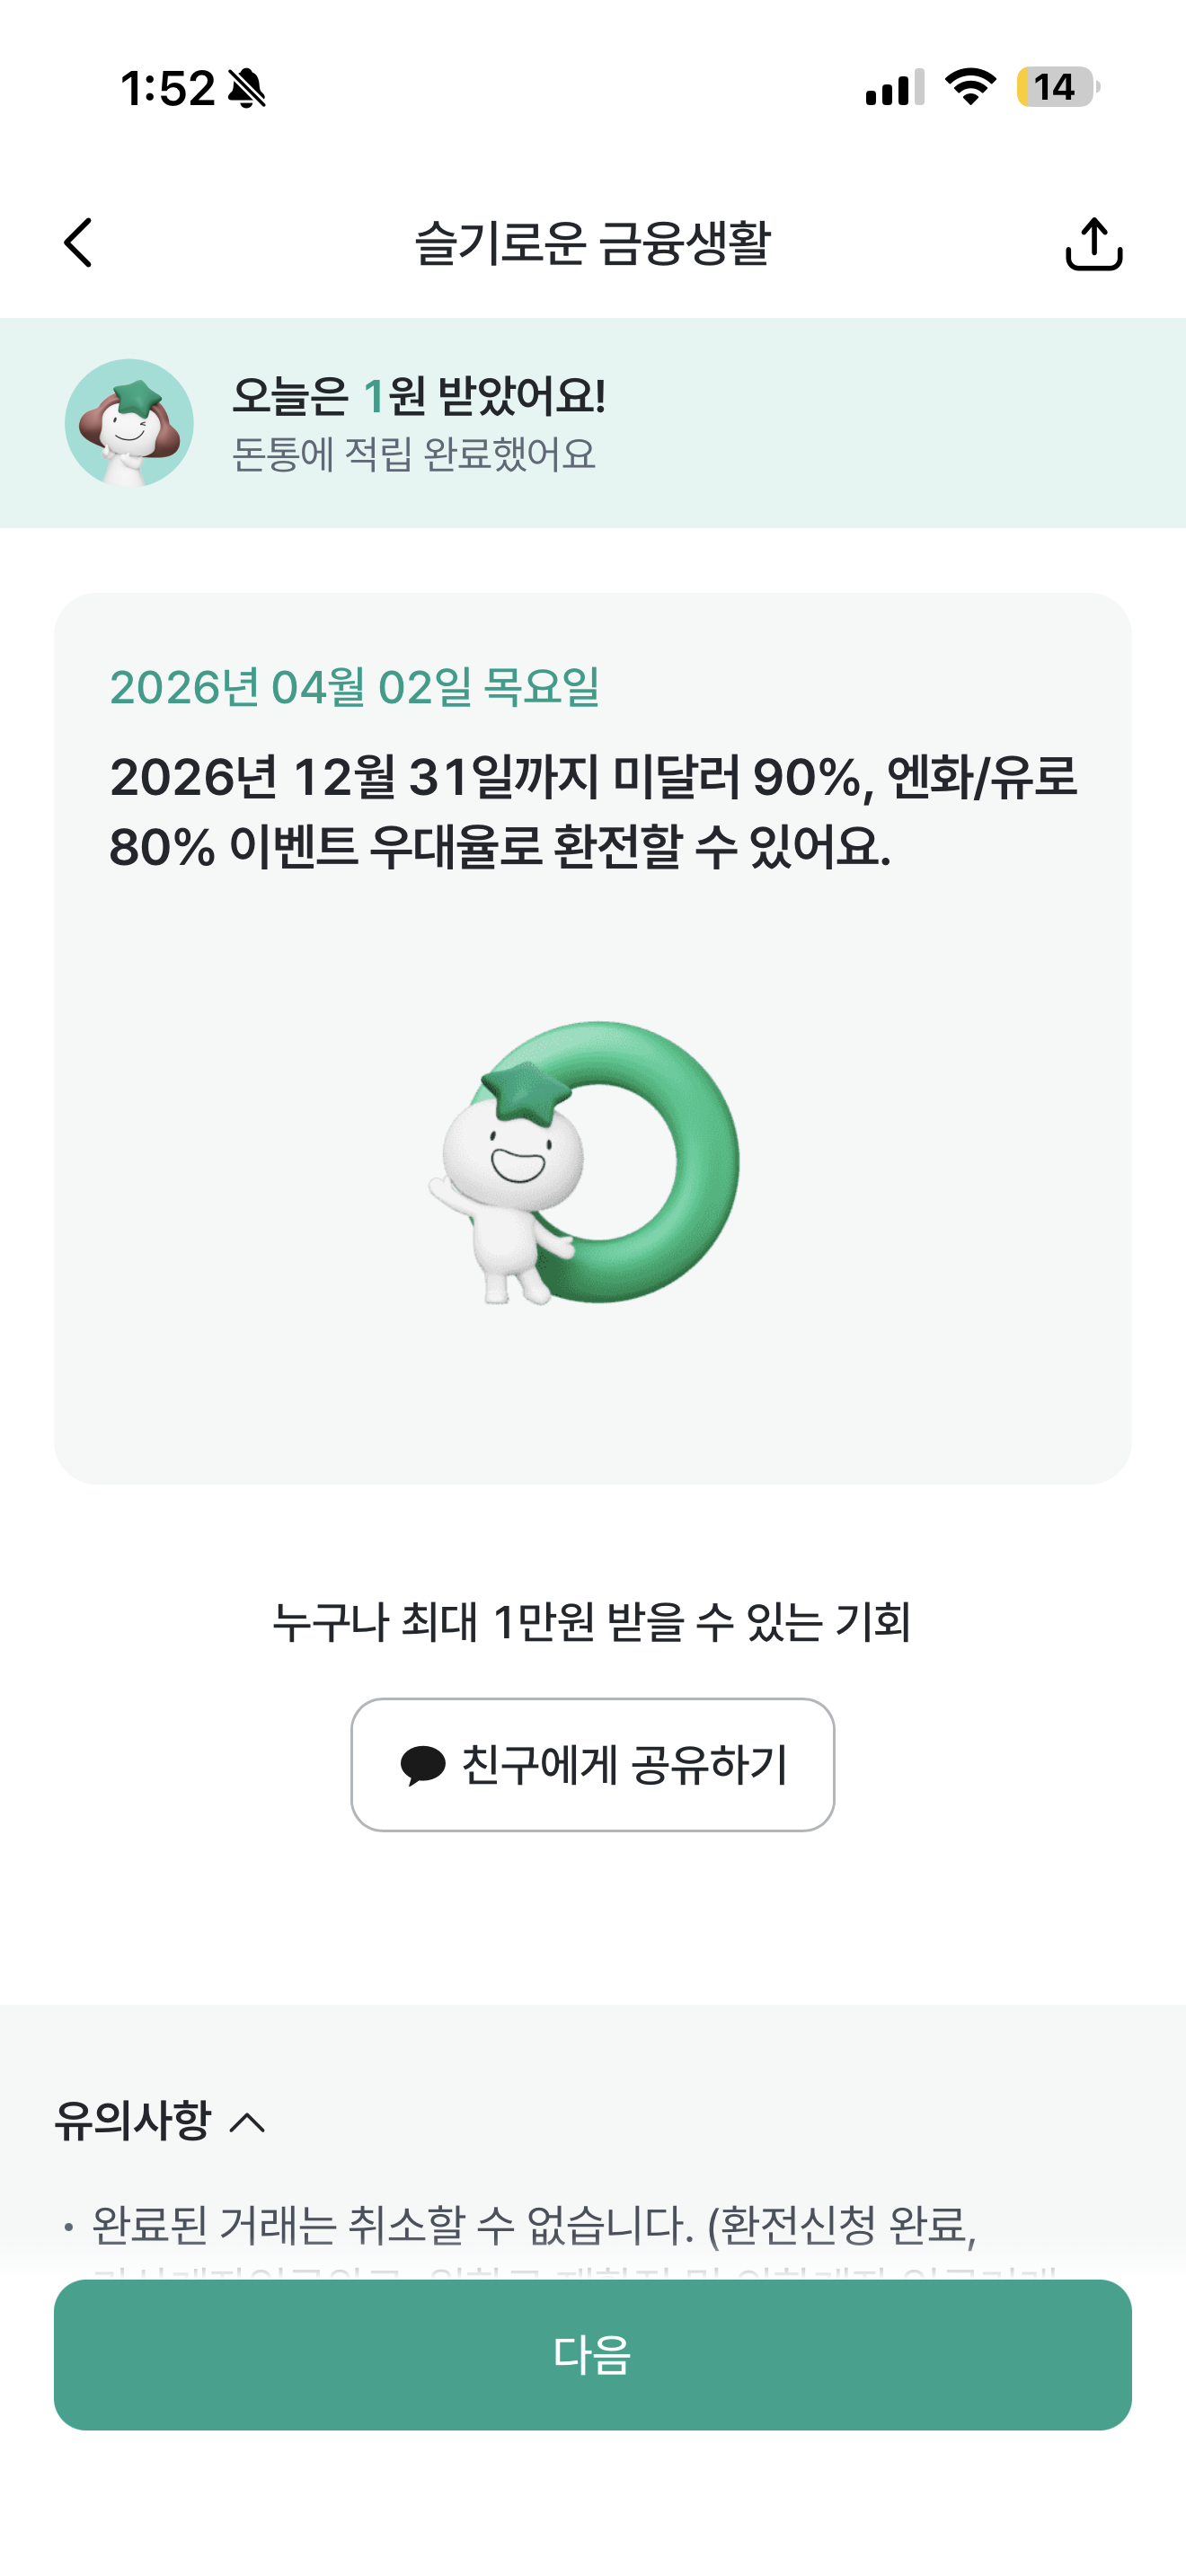Tap the green ring mascot illustration

584,1162
